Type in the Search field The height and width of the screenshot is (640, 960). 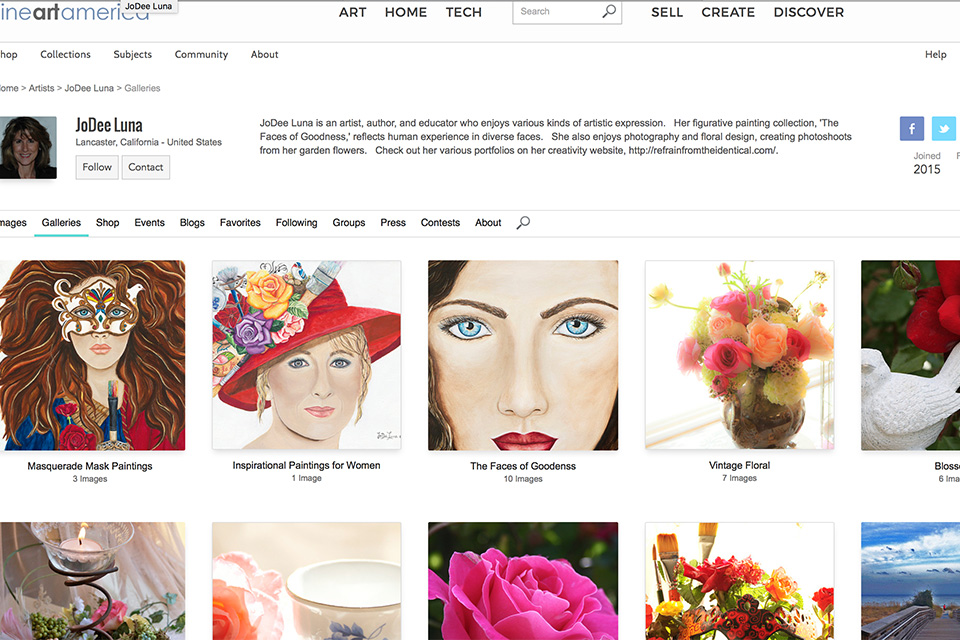(556, 12)
